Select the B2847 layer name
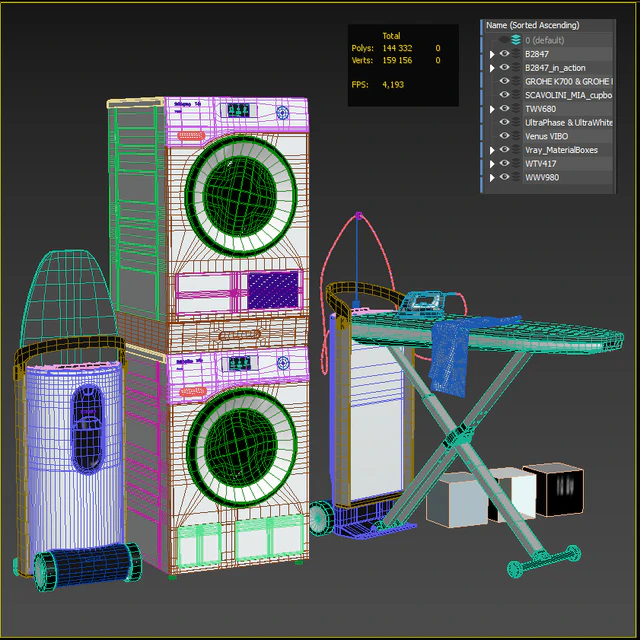The width and height of the screenshot is (640, 640). [537, 54]
